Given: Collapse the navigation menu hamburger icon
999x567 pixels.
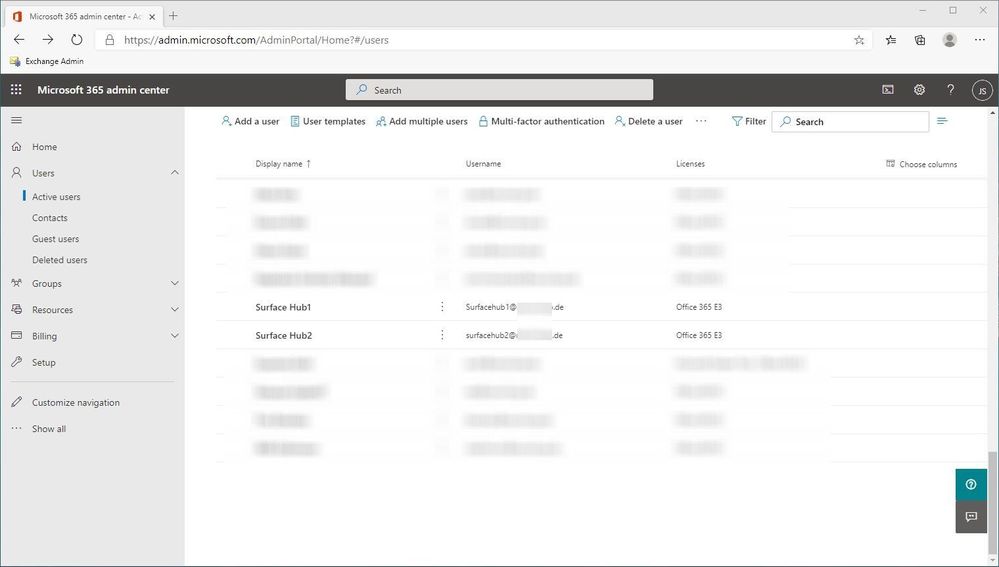Looking at the screenshot, I should point(17,120).
